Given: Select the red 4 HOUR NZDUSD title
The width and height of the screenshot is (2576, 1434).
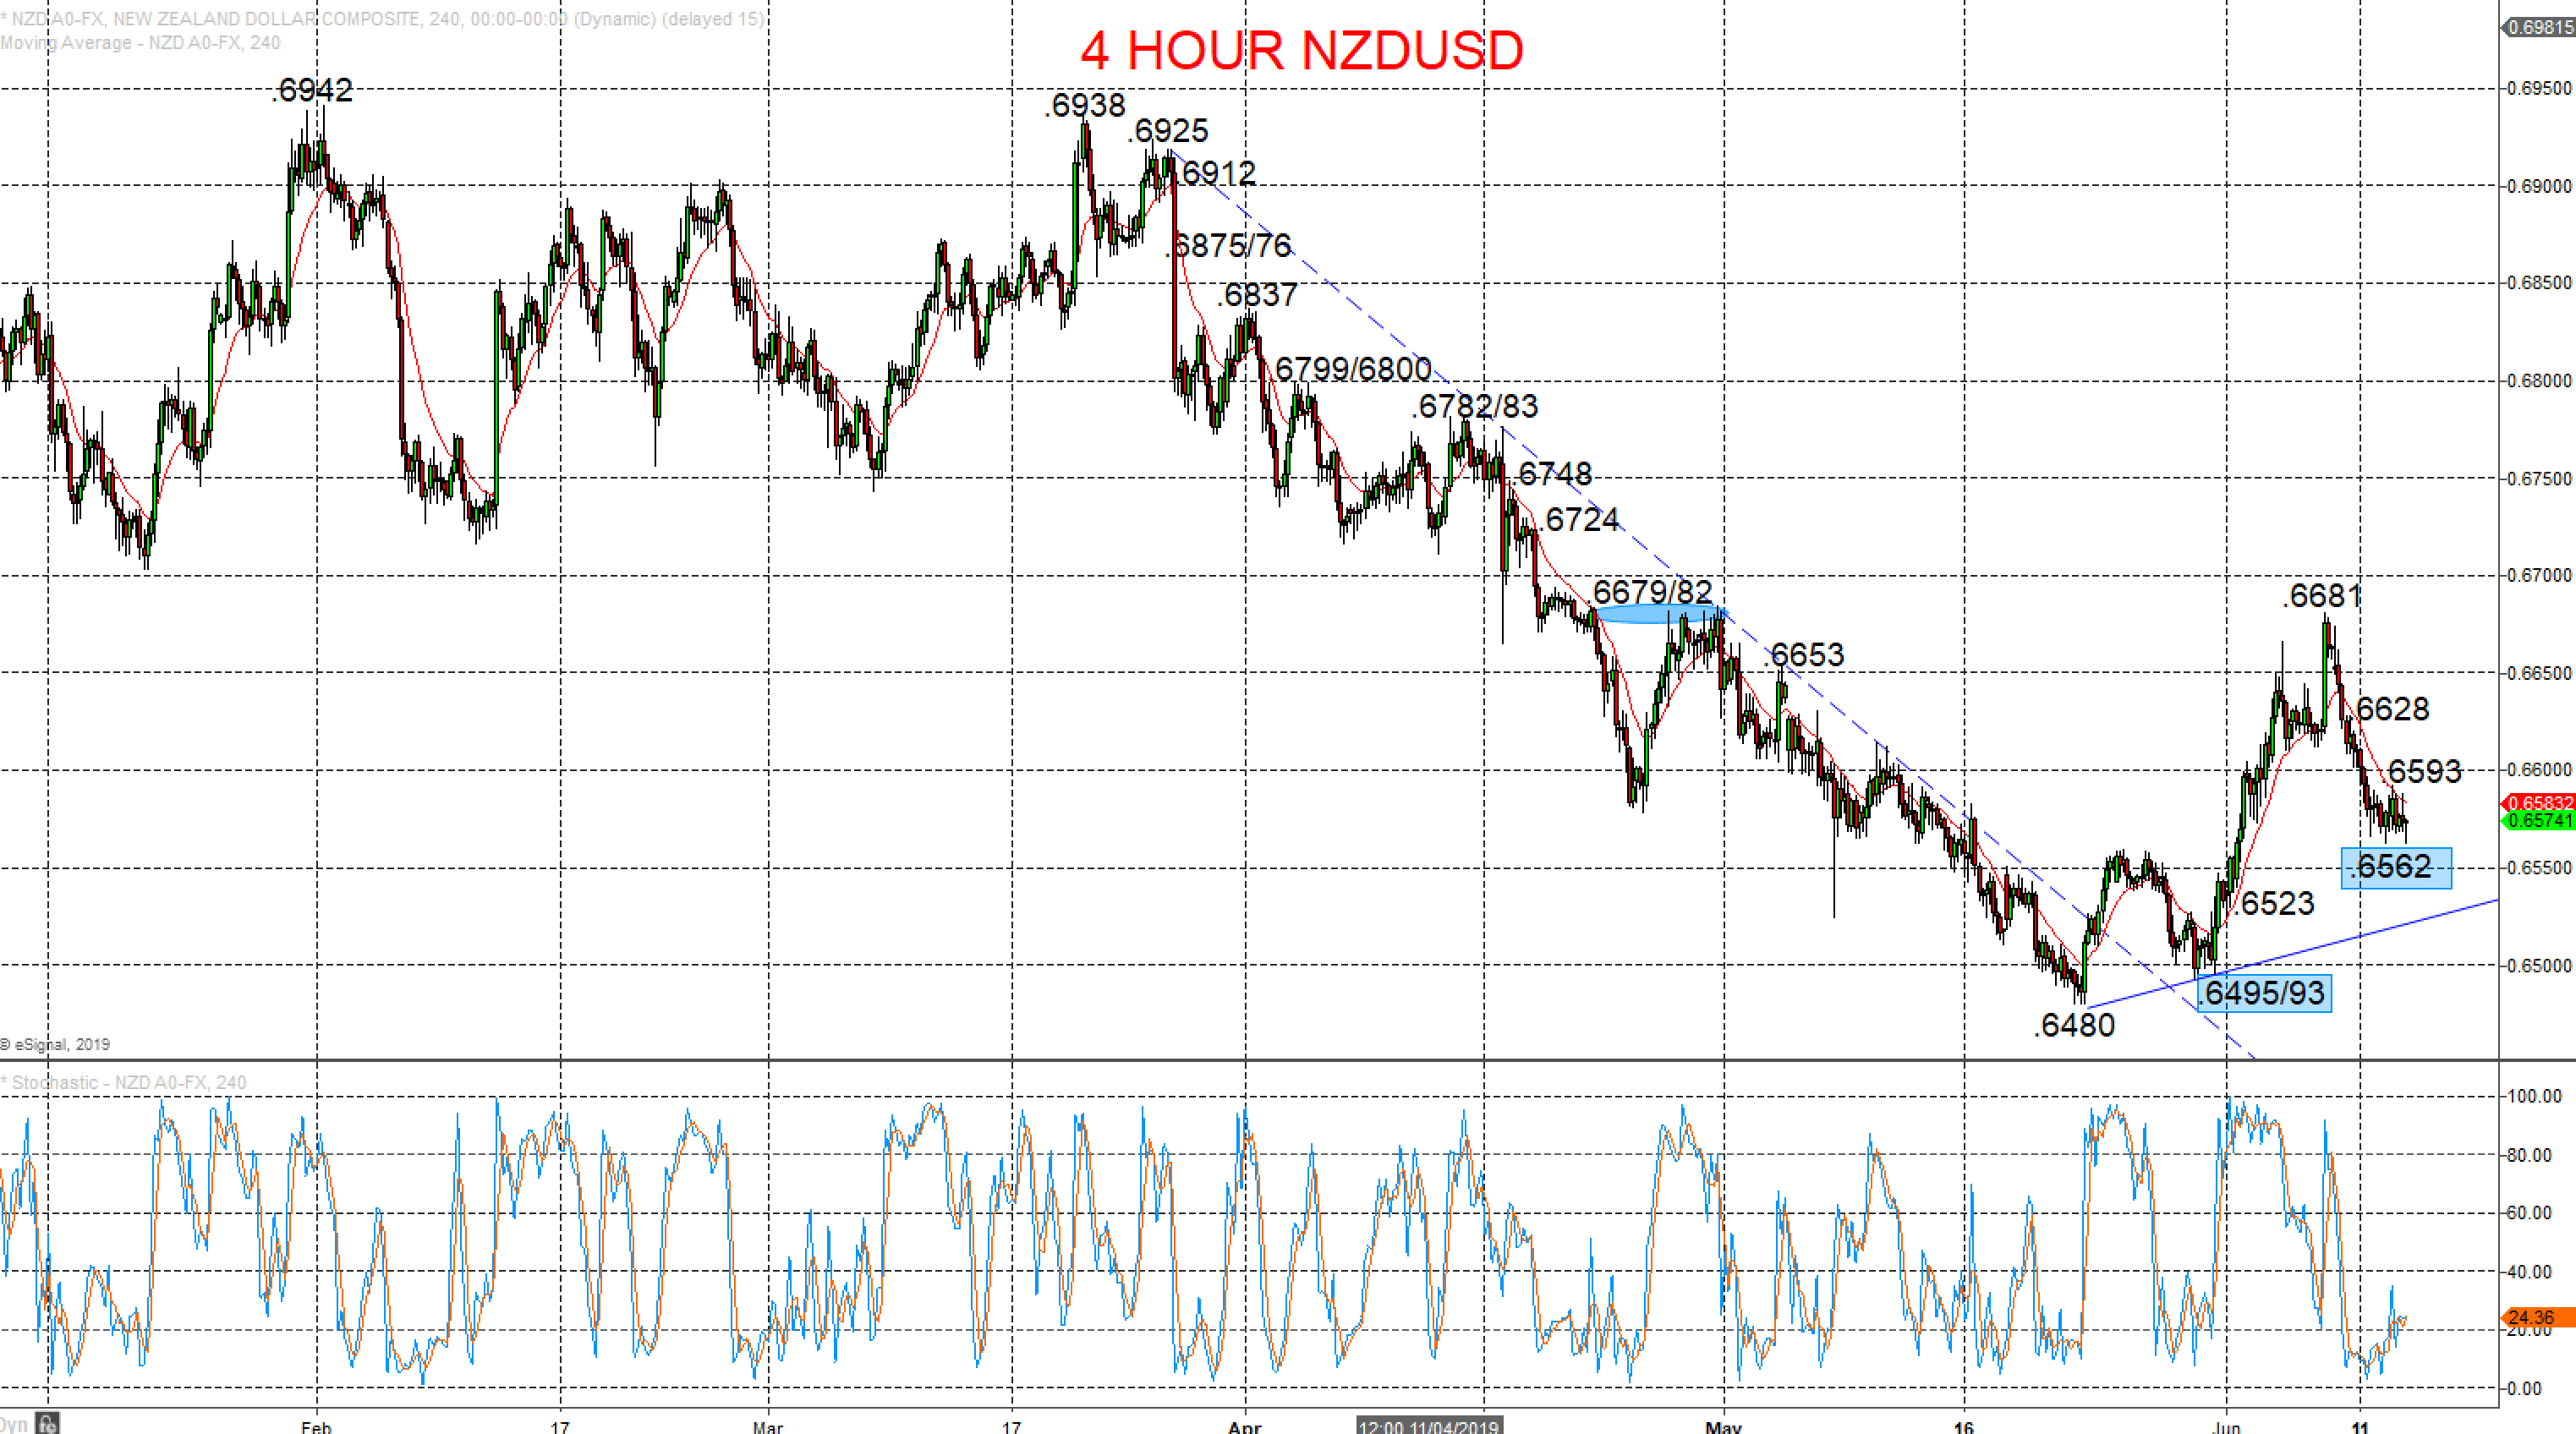Looking at the screenshot, I should click(1301, 50).
